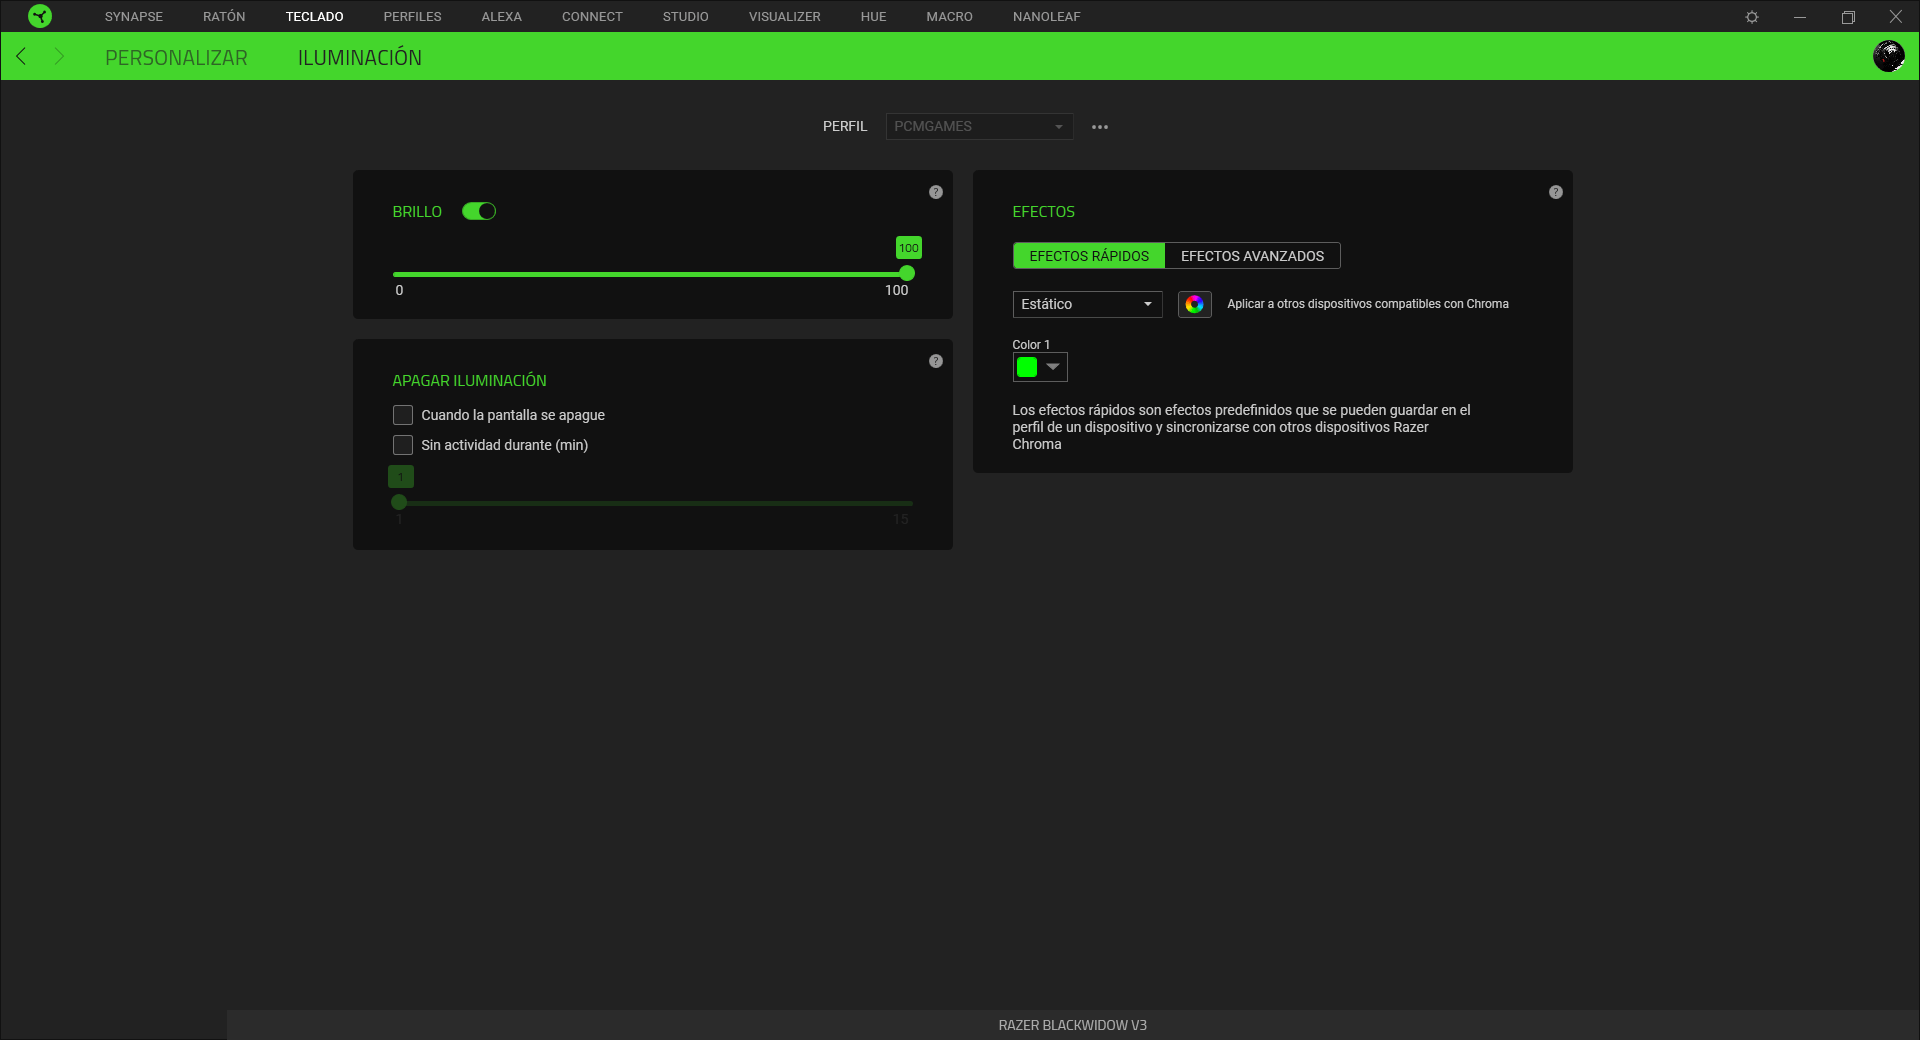Image resolution: width=1920 pixels, height=1040 pixels.
Task: Go forward with the right arrow
Action: [59, 56]
